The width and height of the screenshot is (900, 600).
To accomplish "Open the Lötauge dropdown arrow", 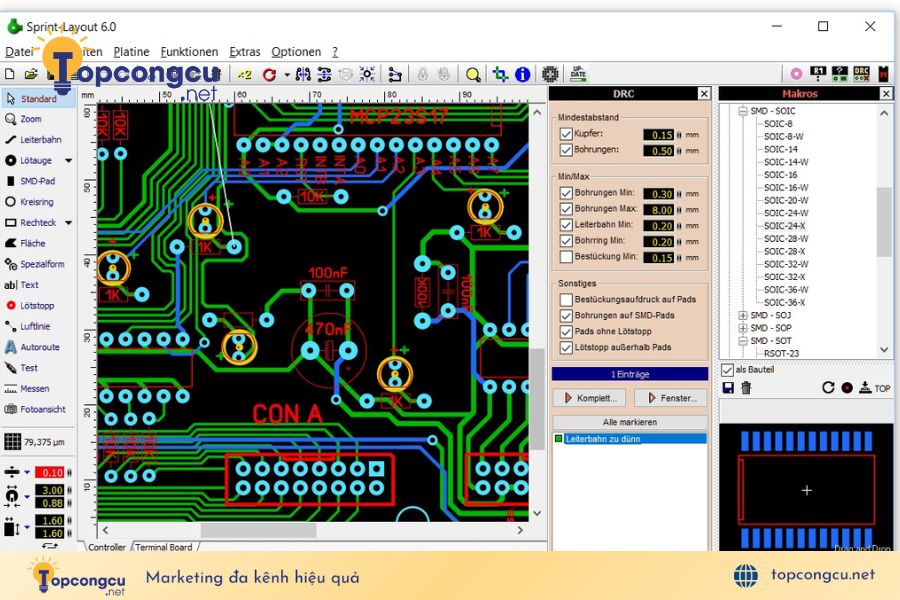I will point(69,161).
